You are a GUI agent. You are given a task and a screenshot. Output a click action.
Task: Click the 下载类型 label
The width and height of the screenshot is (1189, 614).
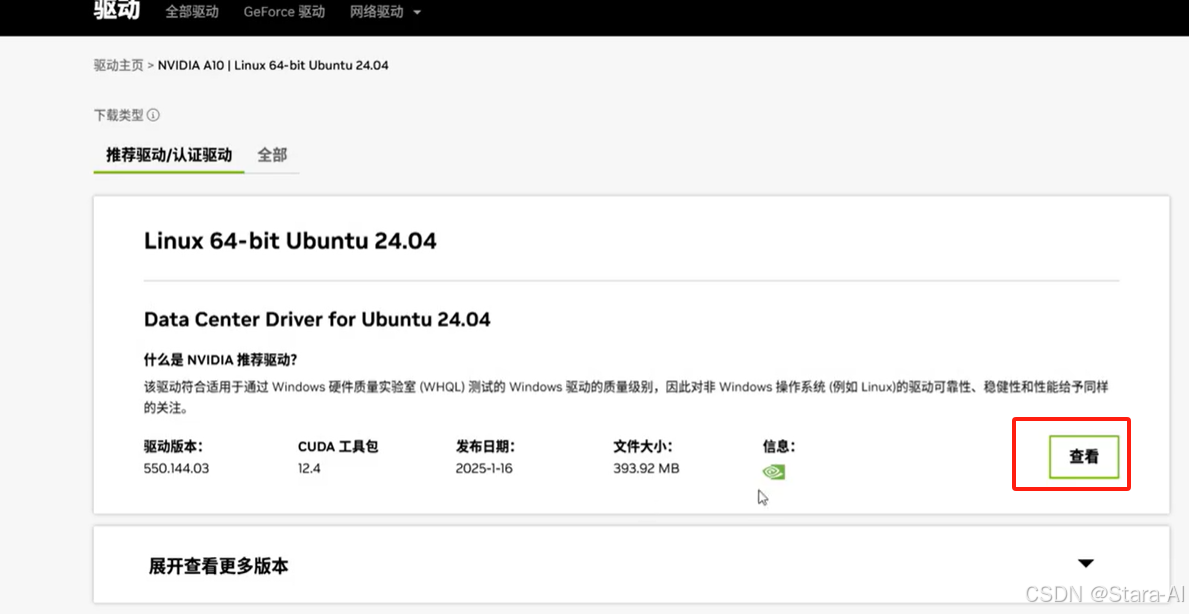click(118, 115)
